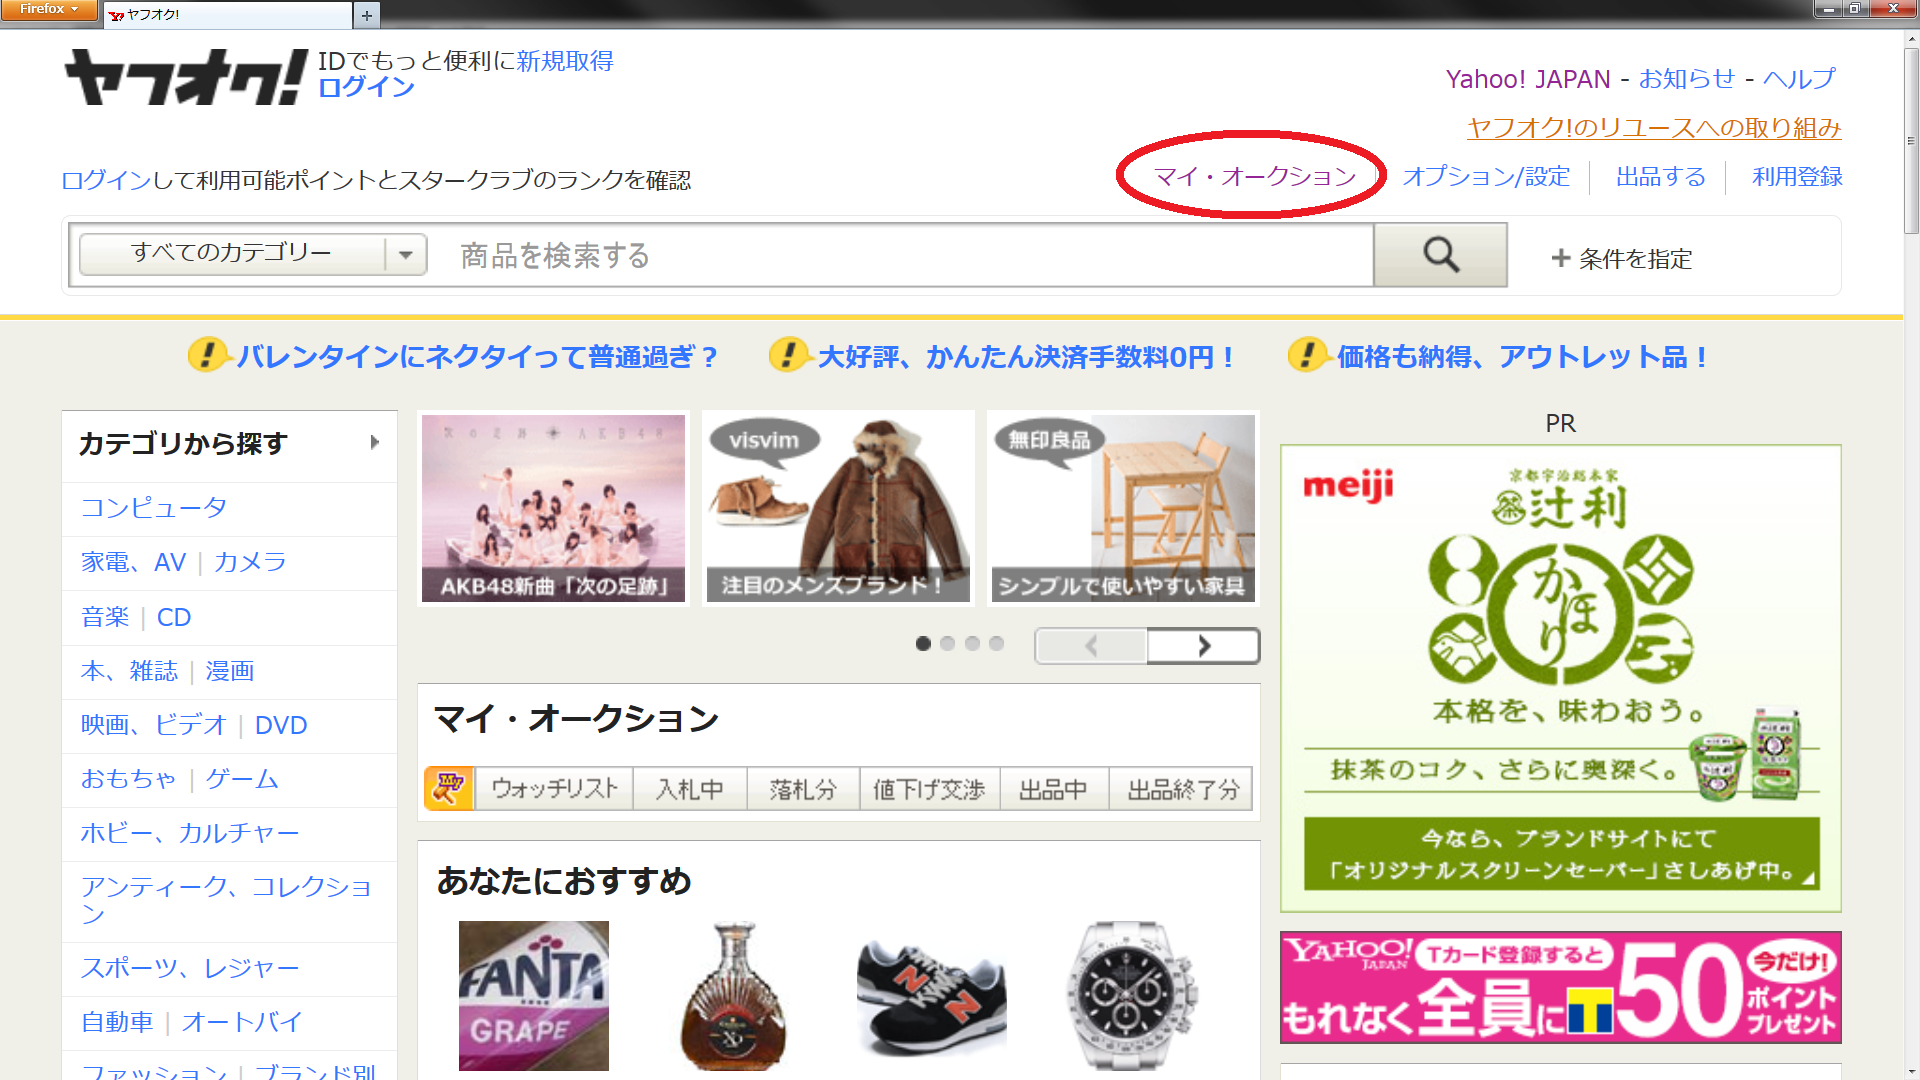
Task: Open the ホビー、カルチャー category
Action: click(x=190, y=833)
